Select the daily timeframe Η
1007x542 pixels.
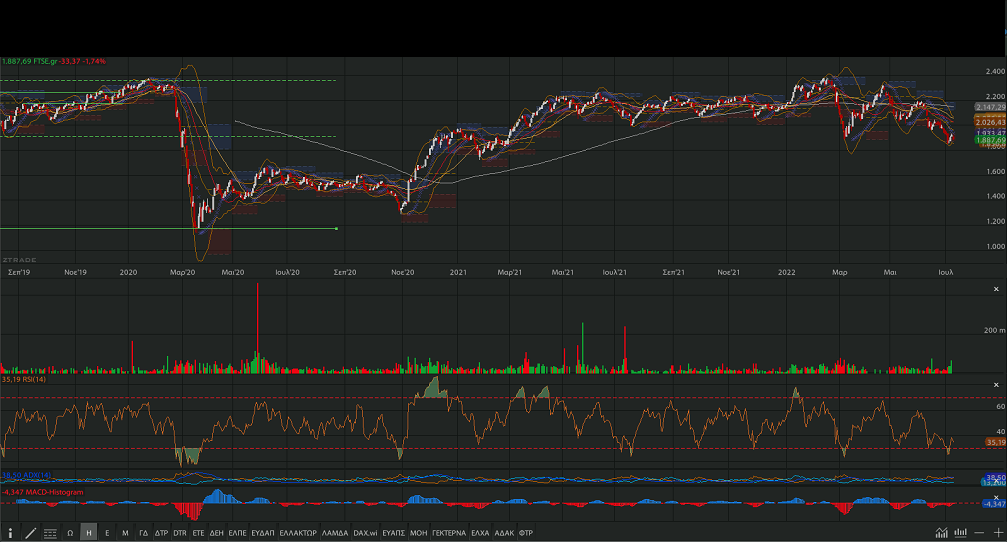point(89,533)
